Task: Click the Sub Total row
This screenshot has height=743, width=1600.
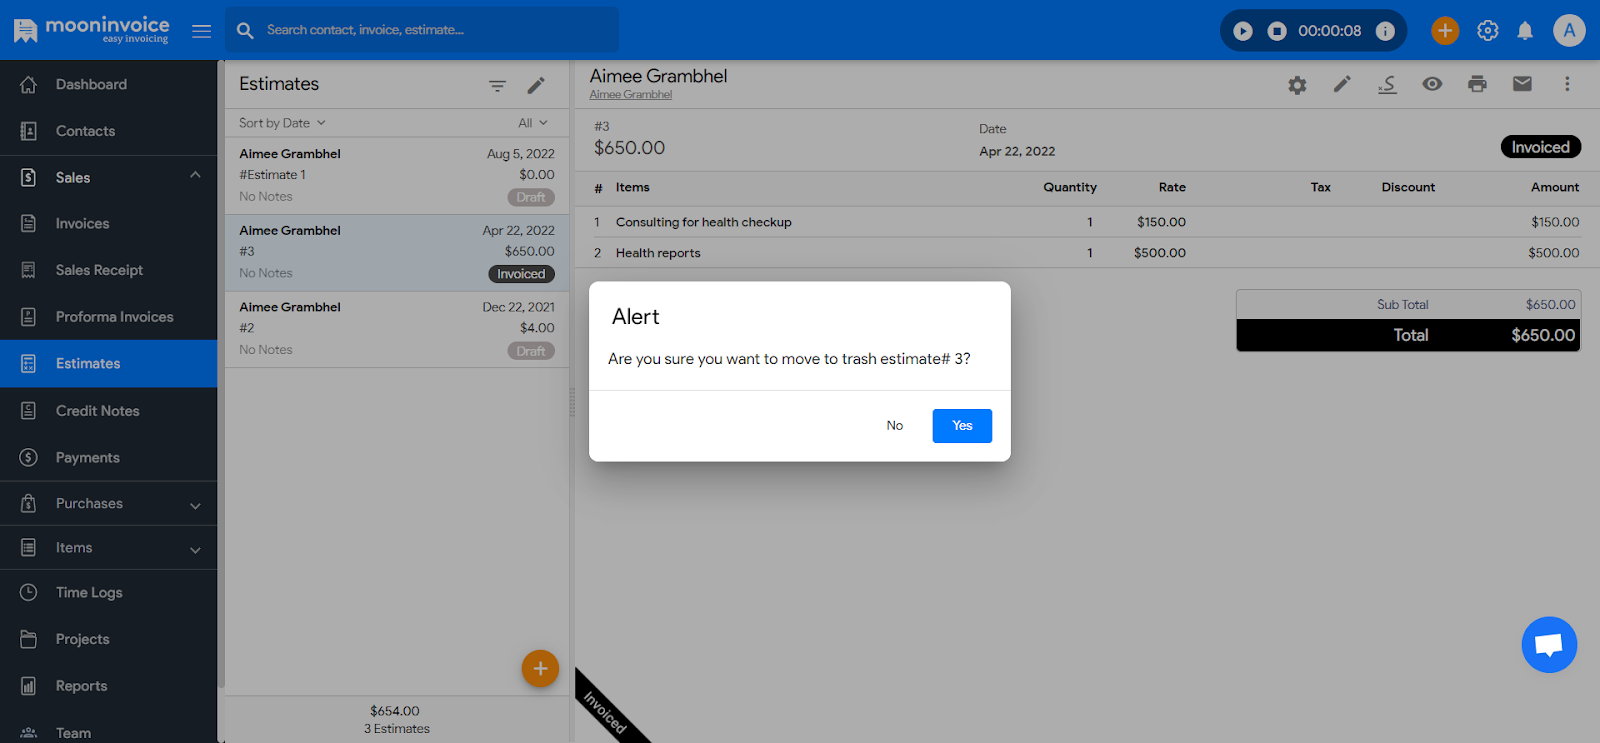Action: pyautogui.click(x=1408, y=305)
